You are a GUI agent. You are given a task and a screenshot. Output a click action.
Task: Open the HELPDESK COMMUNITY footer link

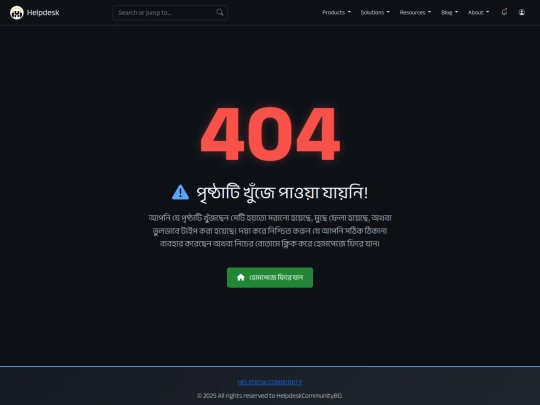[x=270, y=382]
